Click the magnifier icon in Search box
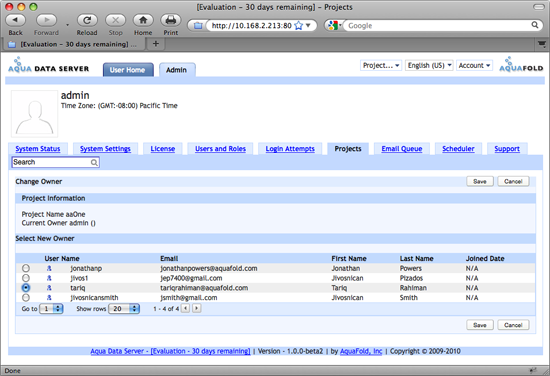This screenshot has width=550, height=376. [94, 162]
